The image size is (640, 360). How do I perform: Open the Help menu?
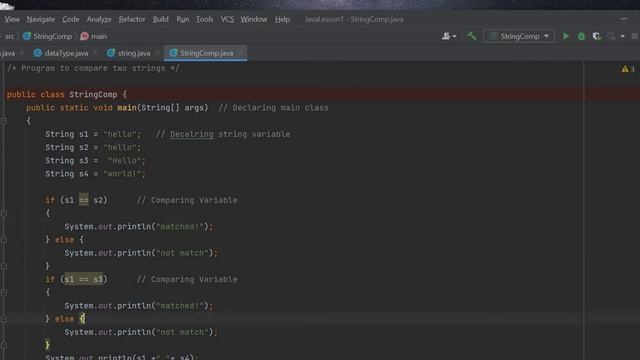pos(282,19)
